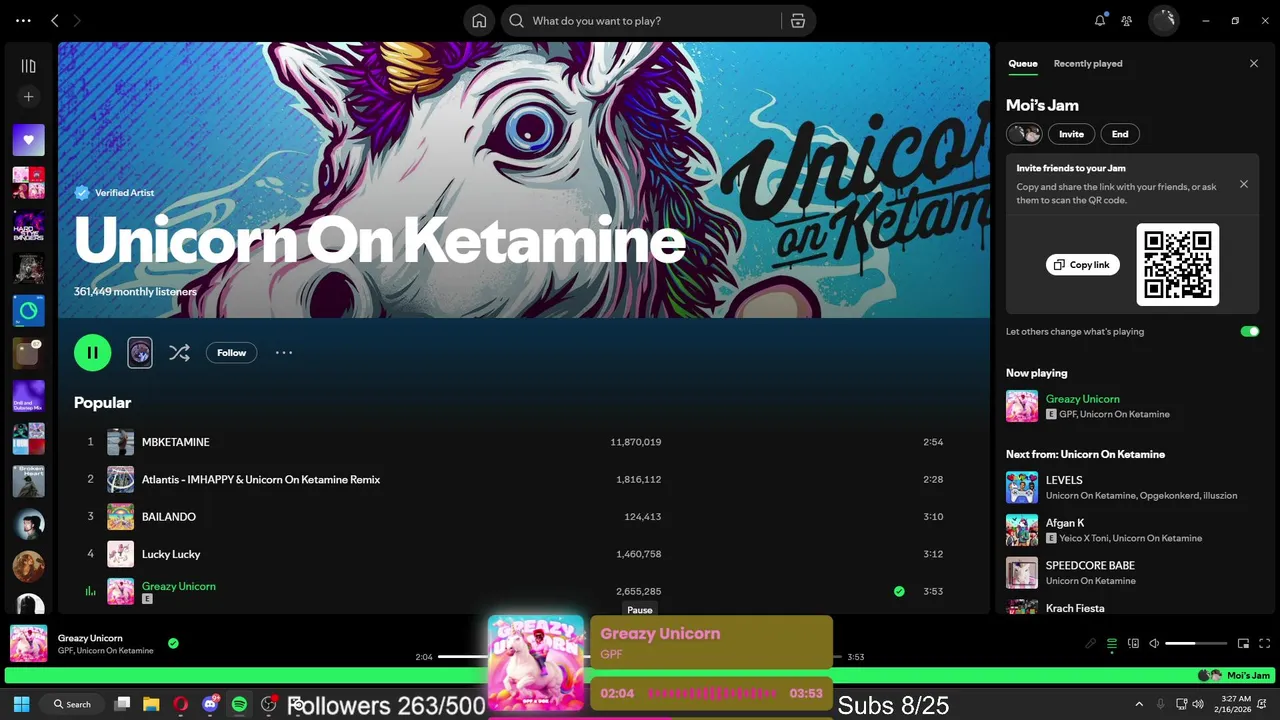
Task: Open Moi's Jam green bar label
Action: coord(1248,675)
